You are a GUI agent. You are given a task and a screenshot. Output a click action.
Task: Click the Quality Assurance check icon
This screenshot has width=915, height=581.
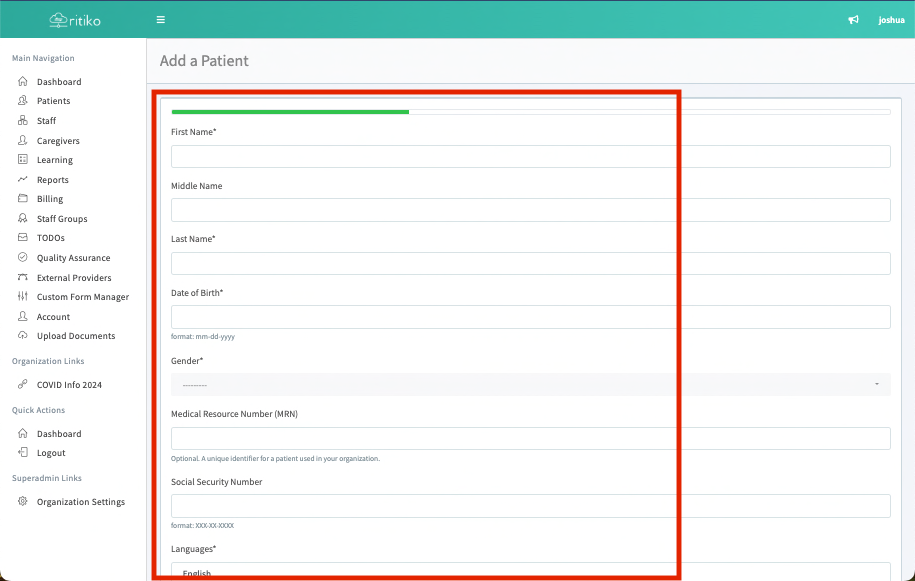pos(23,258)
